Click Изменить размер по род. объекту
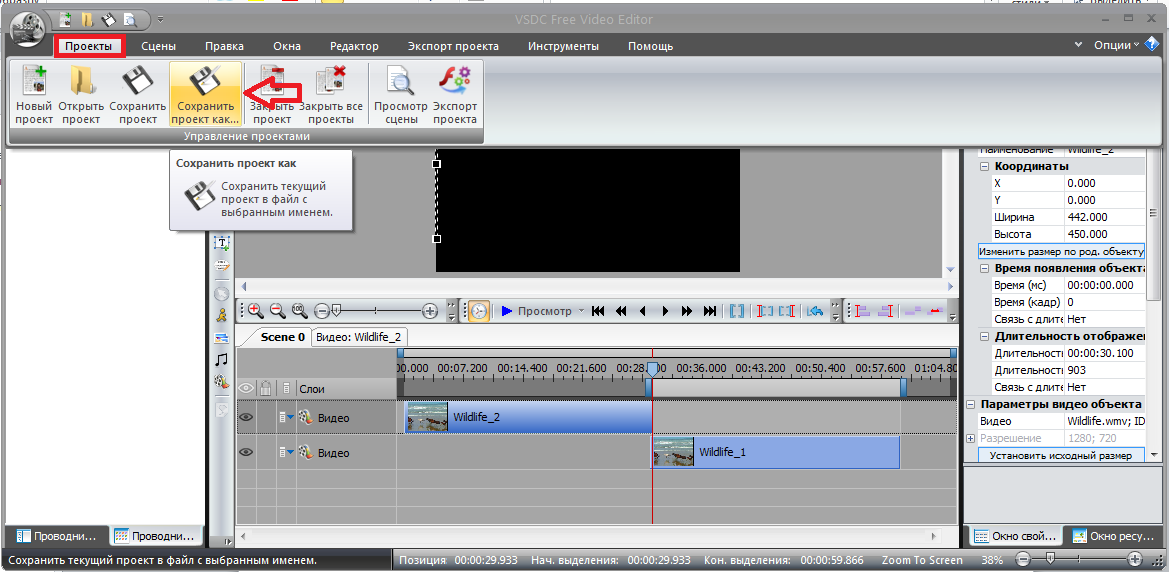This screenshot has width=1169, height=572. [1060, 251]
